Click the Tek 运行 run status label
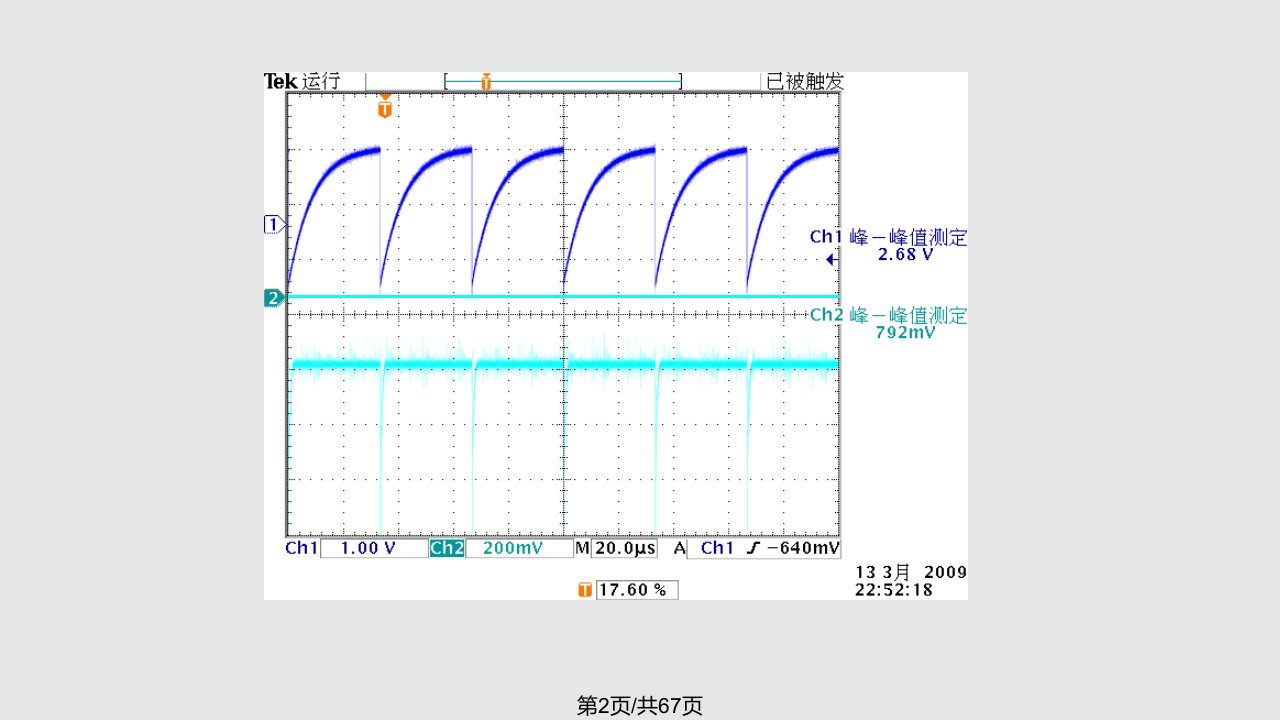The image size is (1280, 720). (303, 82)
